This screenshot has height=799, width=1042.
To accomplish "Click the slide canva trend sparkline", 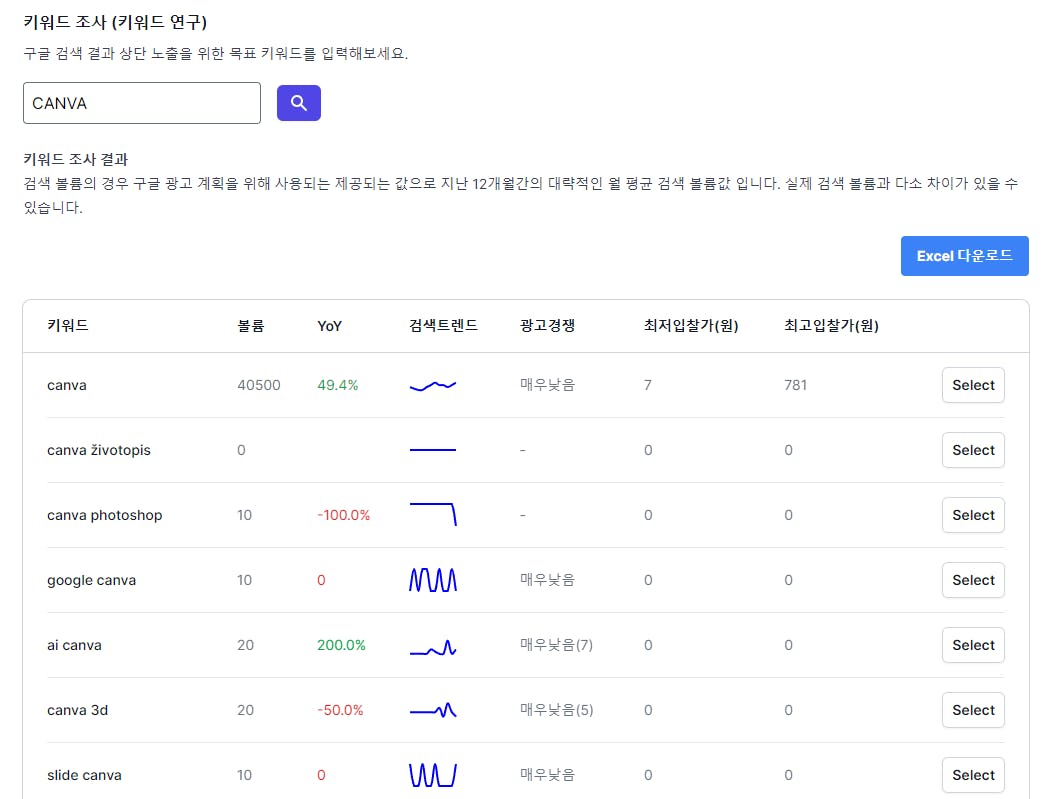I will pos(433,775).
